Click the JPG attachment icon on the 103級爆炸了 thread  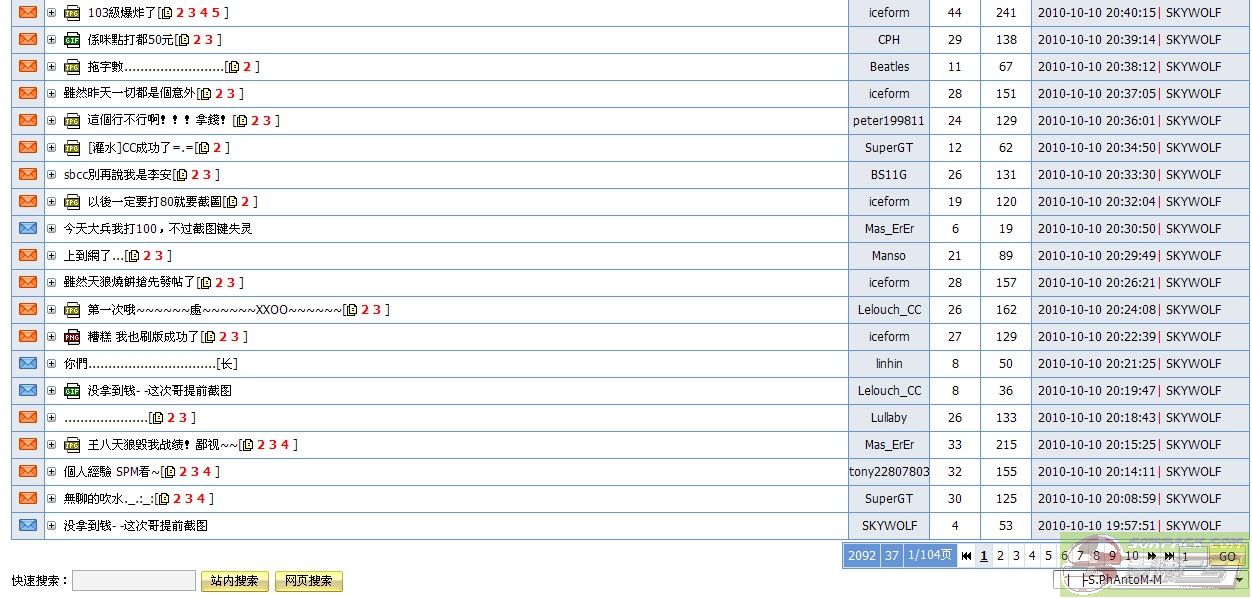(x=72, y=13)
